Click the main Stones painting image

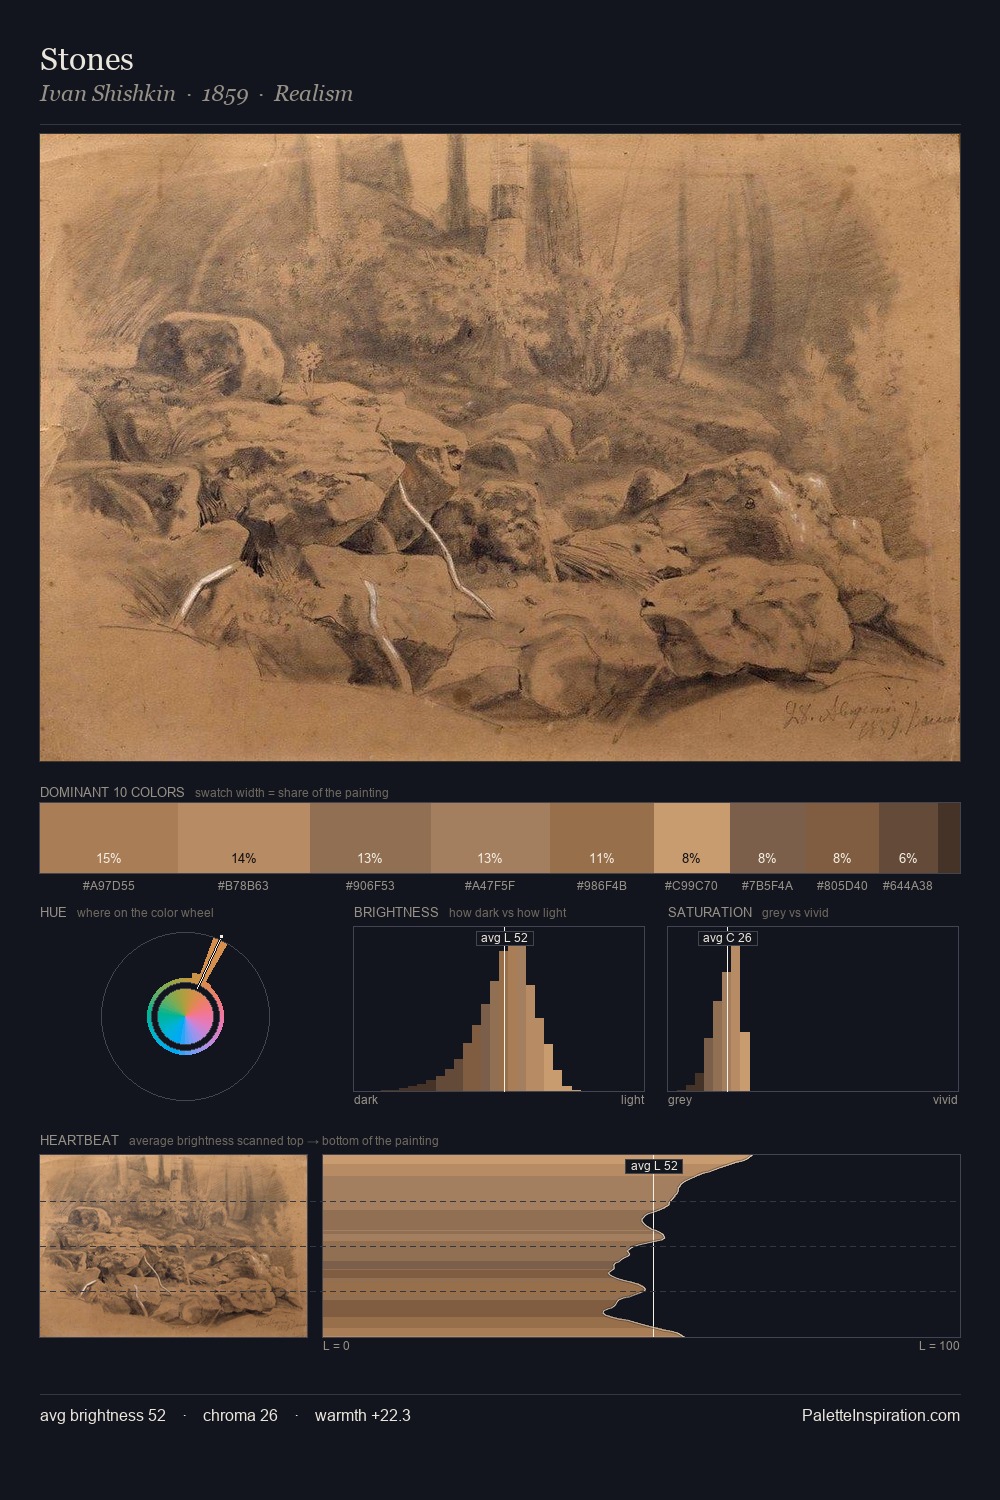[x=500, y=448]
